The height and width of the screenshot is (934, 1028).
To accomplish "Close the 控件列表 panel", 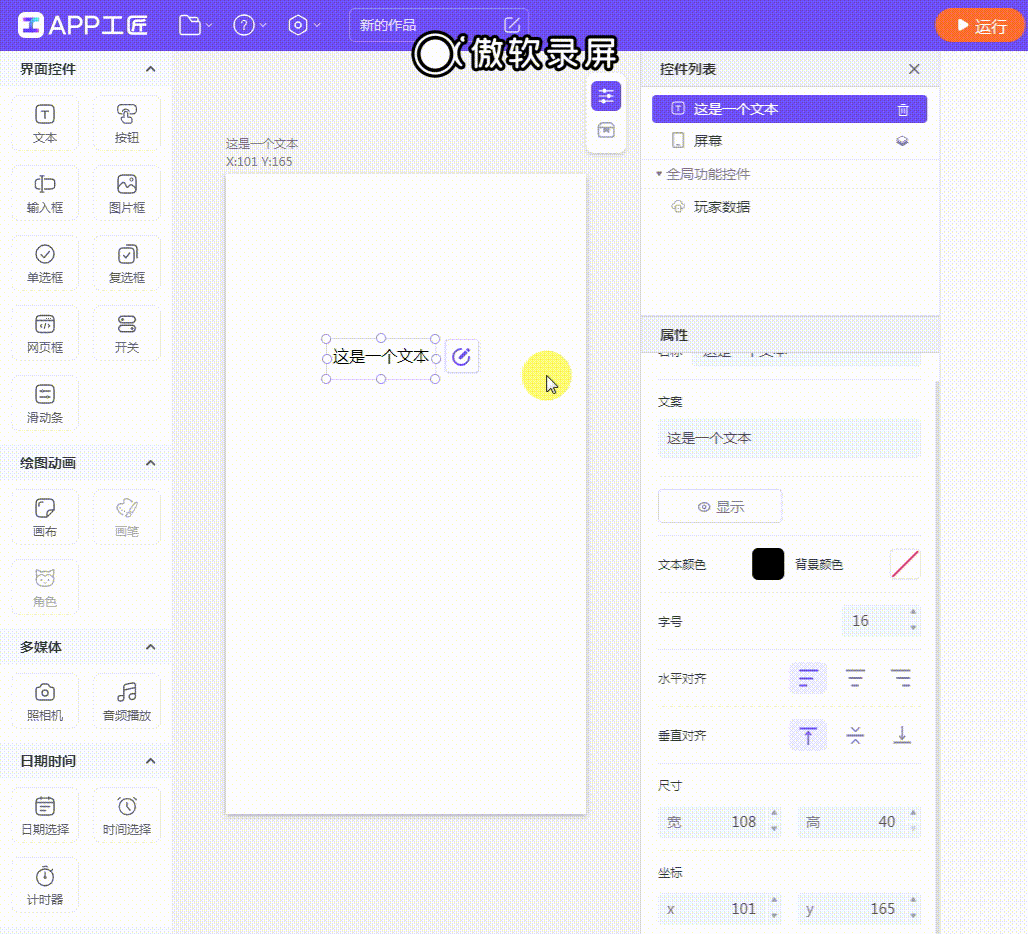I will click(914, 69).
